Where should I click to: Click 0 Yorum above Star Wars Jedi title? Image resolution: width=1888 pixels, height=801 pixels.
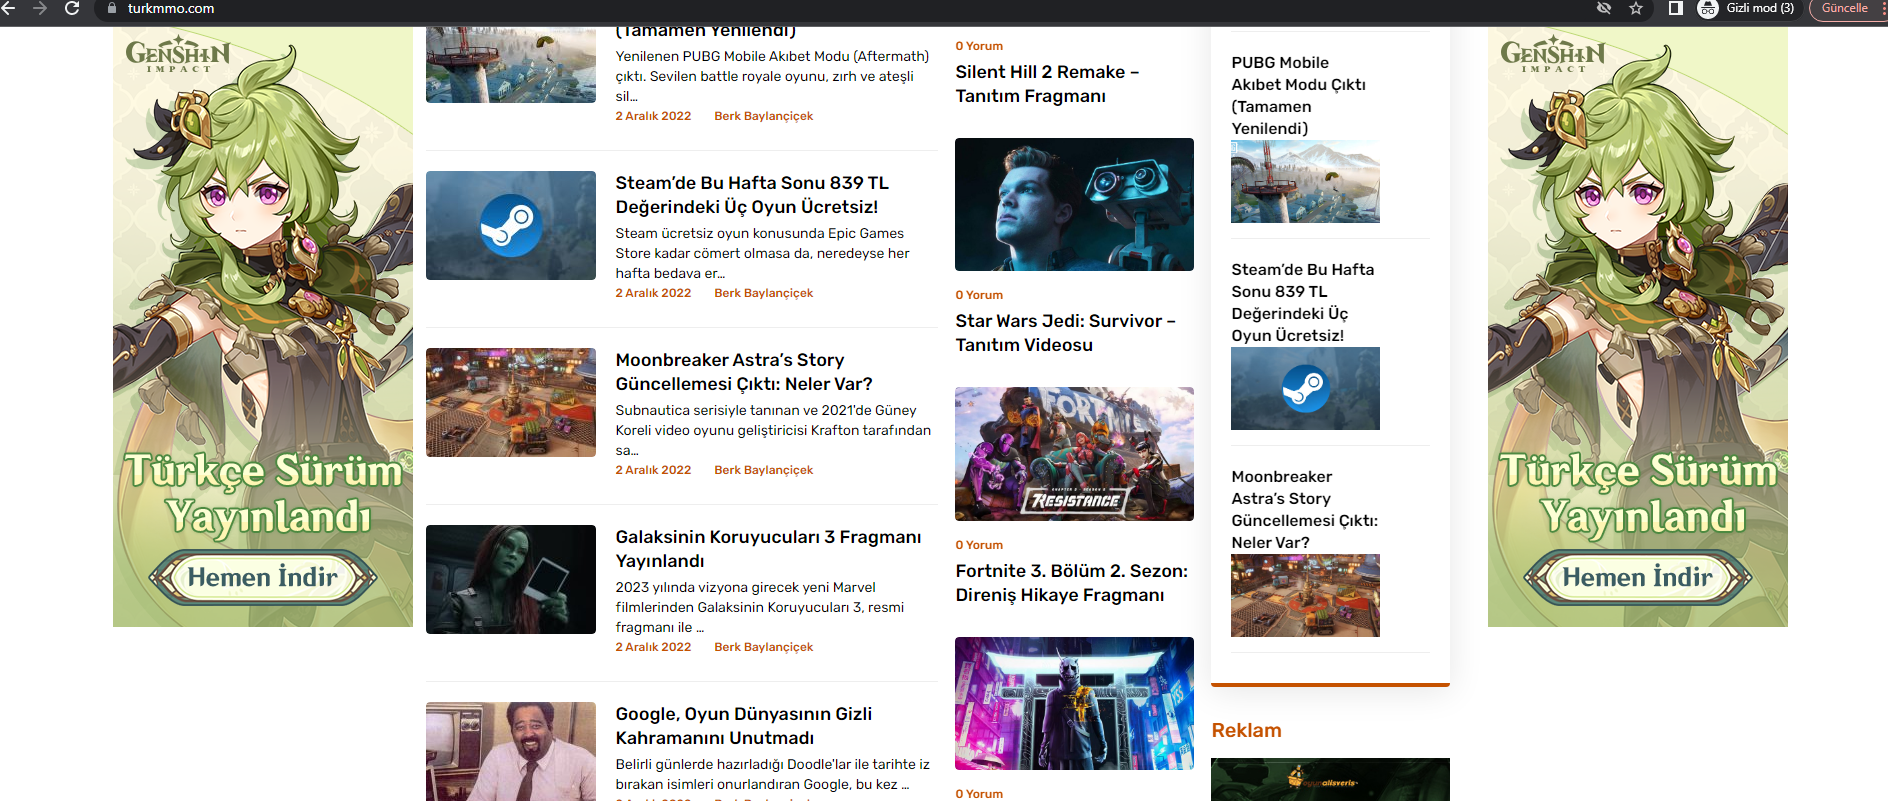979,295
